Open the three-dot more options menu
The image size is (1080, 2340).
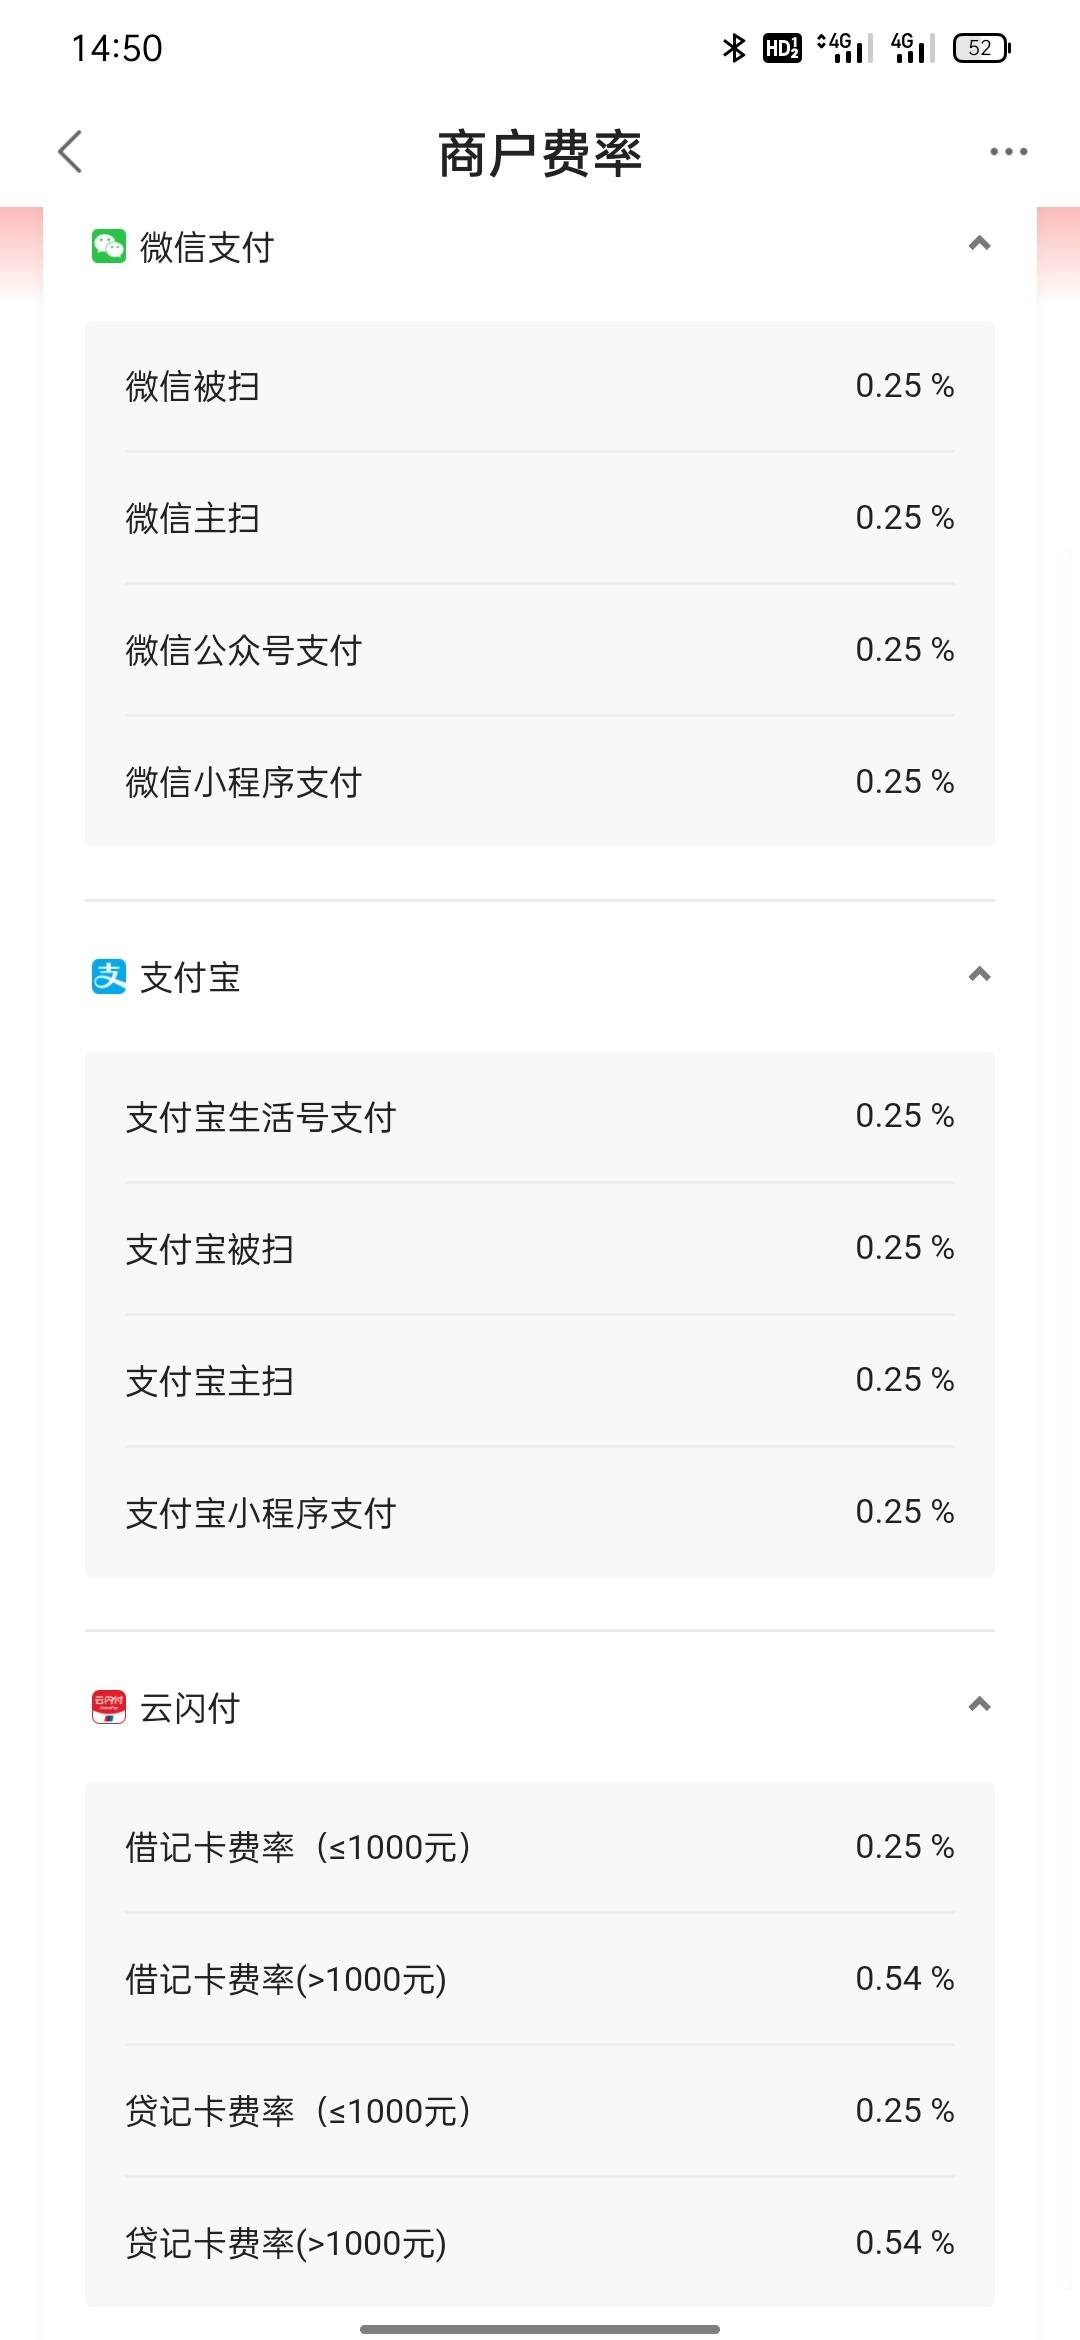pyautogui.click(x=1008, y=152)
